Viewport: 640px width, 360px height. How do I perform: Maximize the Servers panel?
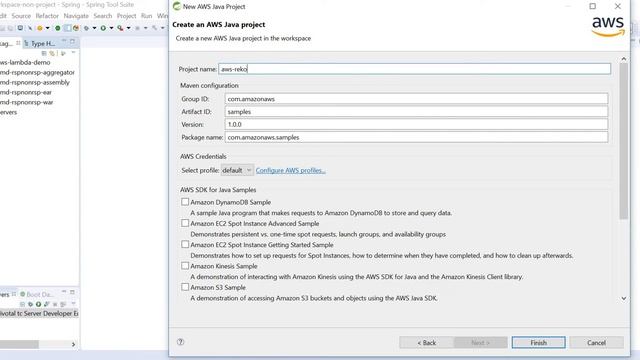(72, 292)
